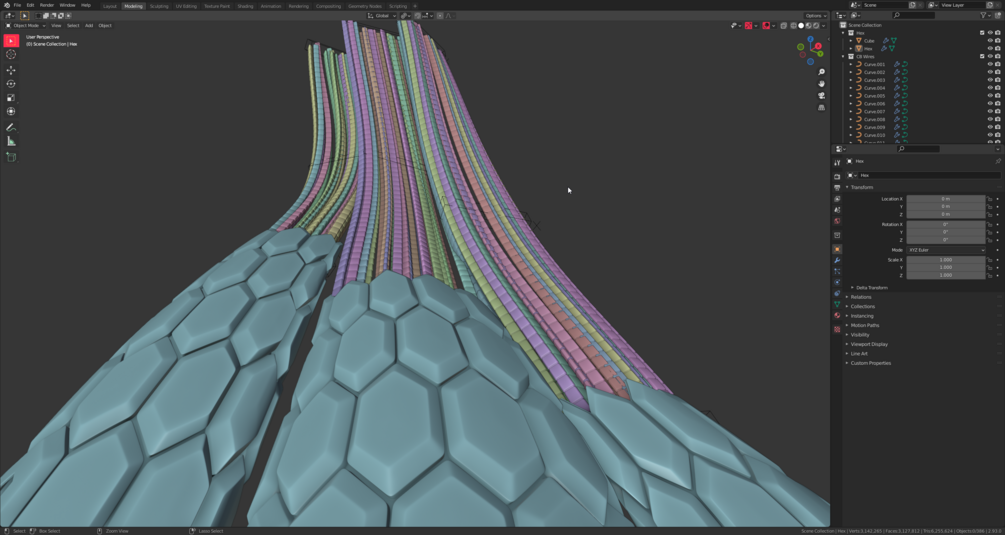Activate the Rotate tool
The width and height of the screenshot is (1005, 535).
tap(11, 84)
